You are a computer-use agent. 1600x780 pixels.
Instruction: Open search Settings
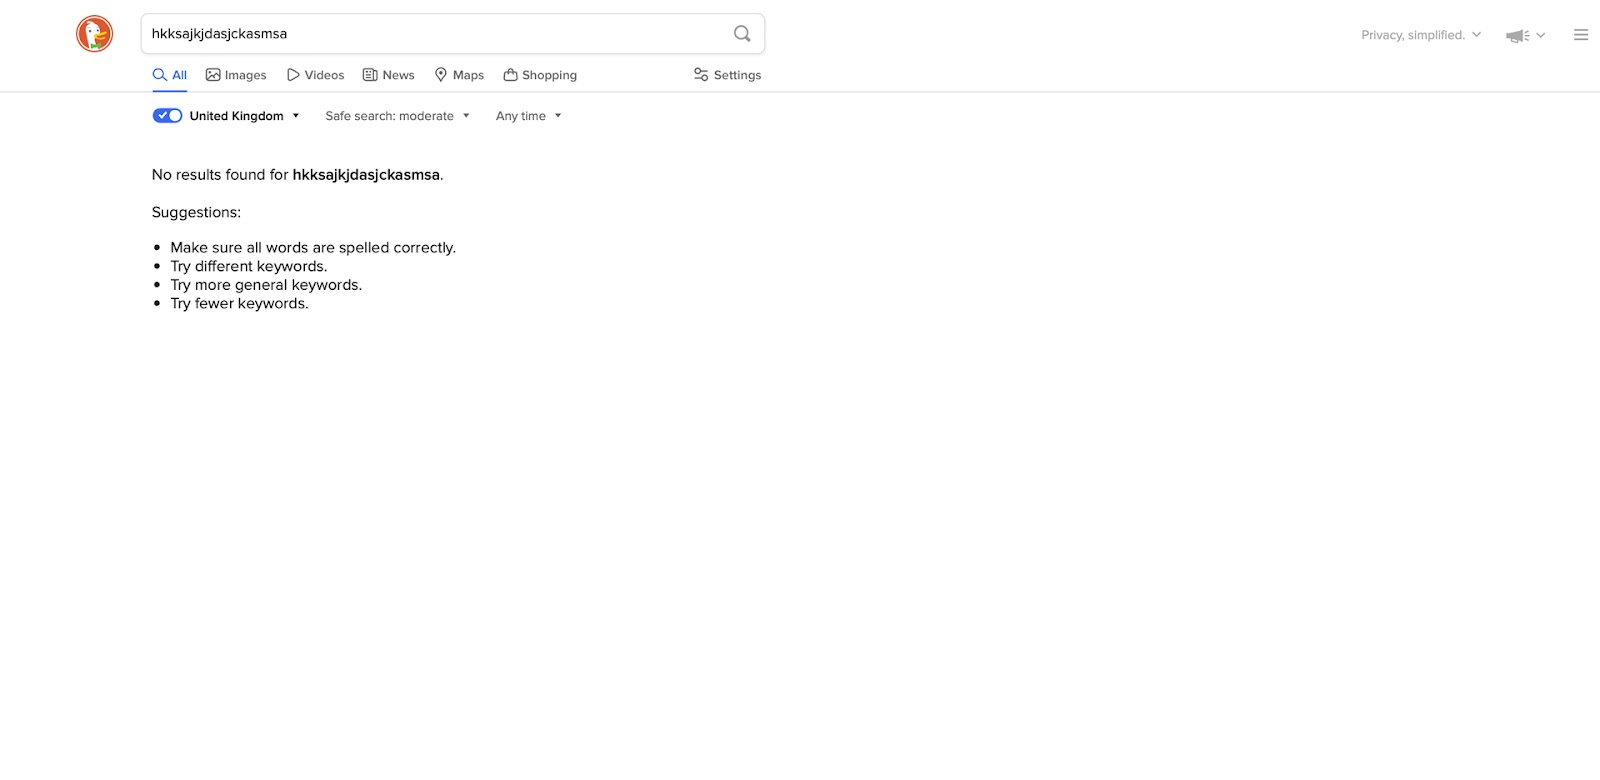pos(727,75)
